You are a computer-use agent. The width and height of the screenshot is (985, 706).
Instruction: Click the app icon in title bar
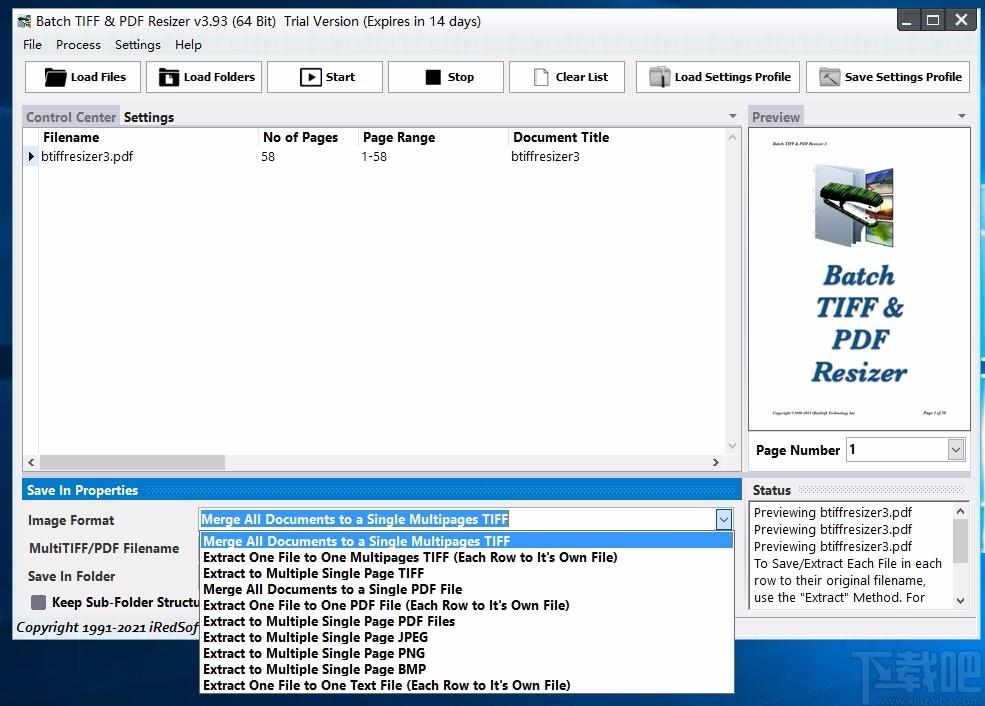[x=24, y=21]
